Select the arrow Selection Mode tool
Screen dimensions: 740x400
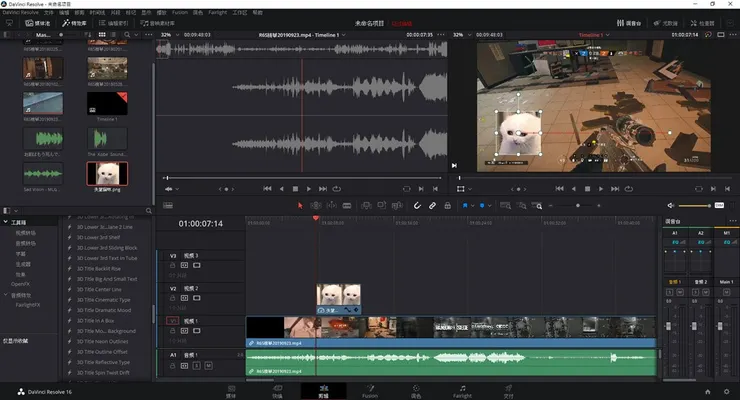click(x=301, y=205)
